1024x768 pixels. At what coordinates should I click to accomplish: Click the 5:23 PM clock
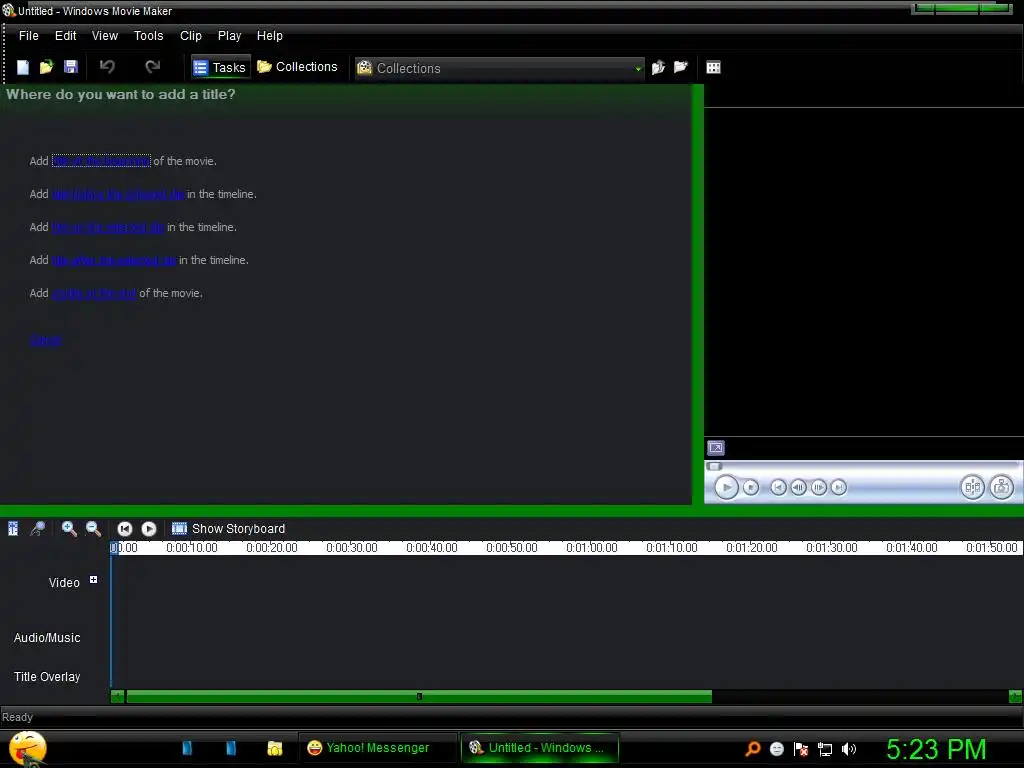pyautogui.click(x=936, y=749)
